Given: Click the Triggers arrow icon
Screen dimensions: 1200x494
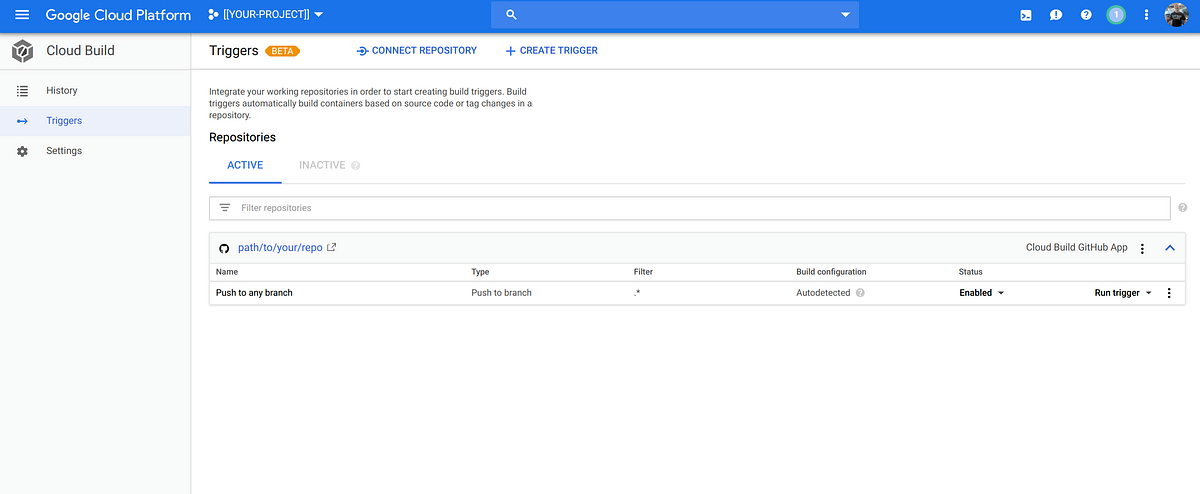Looking at the screenshot, I should (x=22, y=121).
